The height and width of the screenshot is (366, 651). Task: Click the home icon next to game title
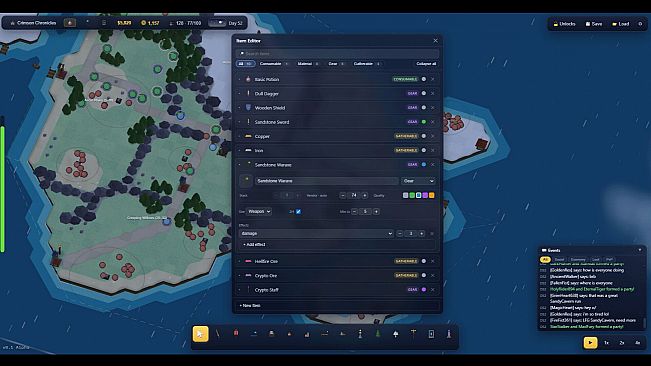[12, 23]
